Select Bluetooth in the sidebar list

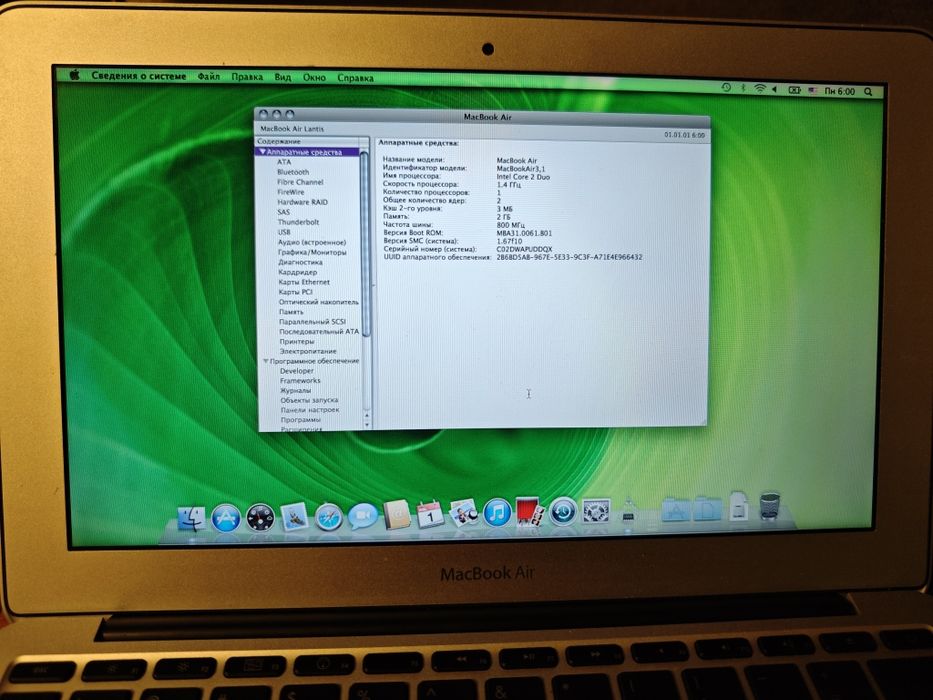[x=293, y=172]
